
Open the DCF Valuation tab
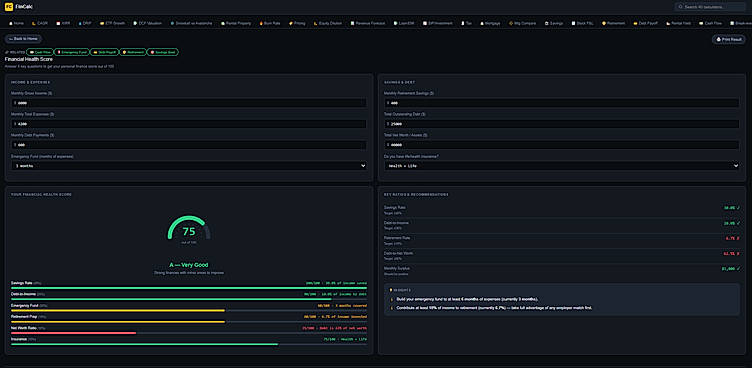point(147,23)
